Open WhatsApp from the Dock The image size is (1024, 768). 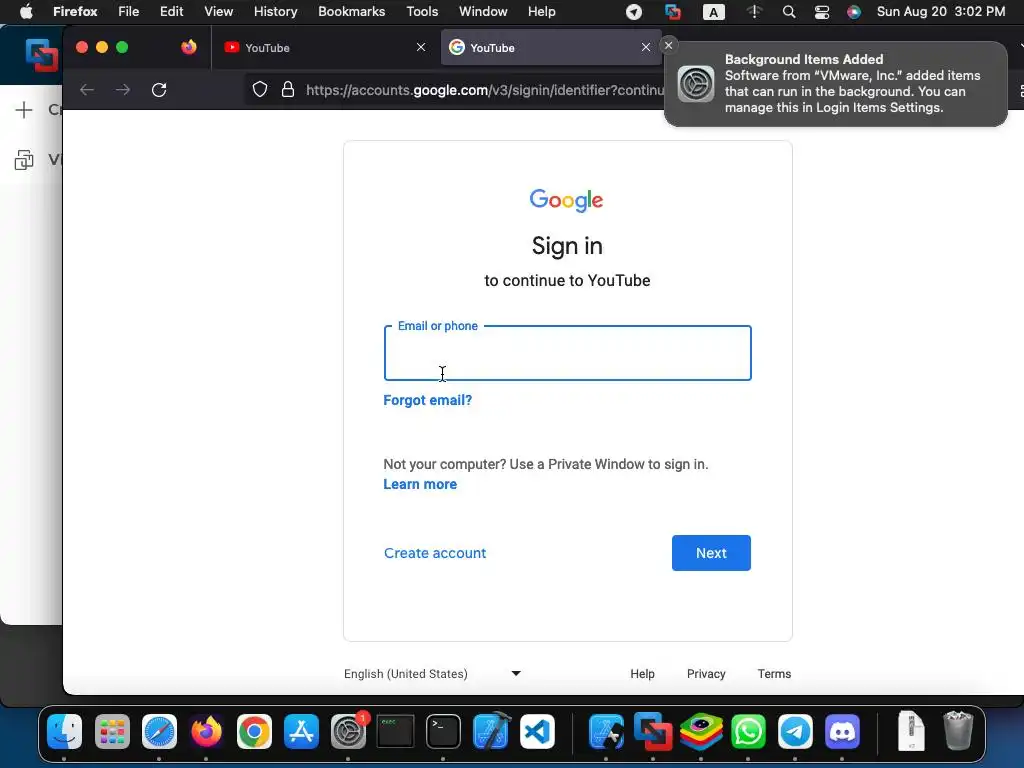pyautogui.click(x=748, y=731)
